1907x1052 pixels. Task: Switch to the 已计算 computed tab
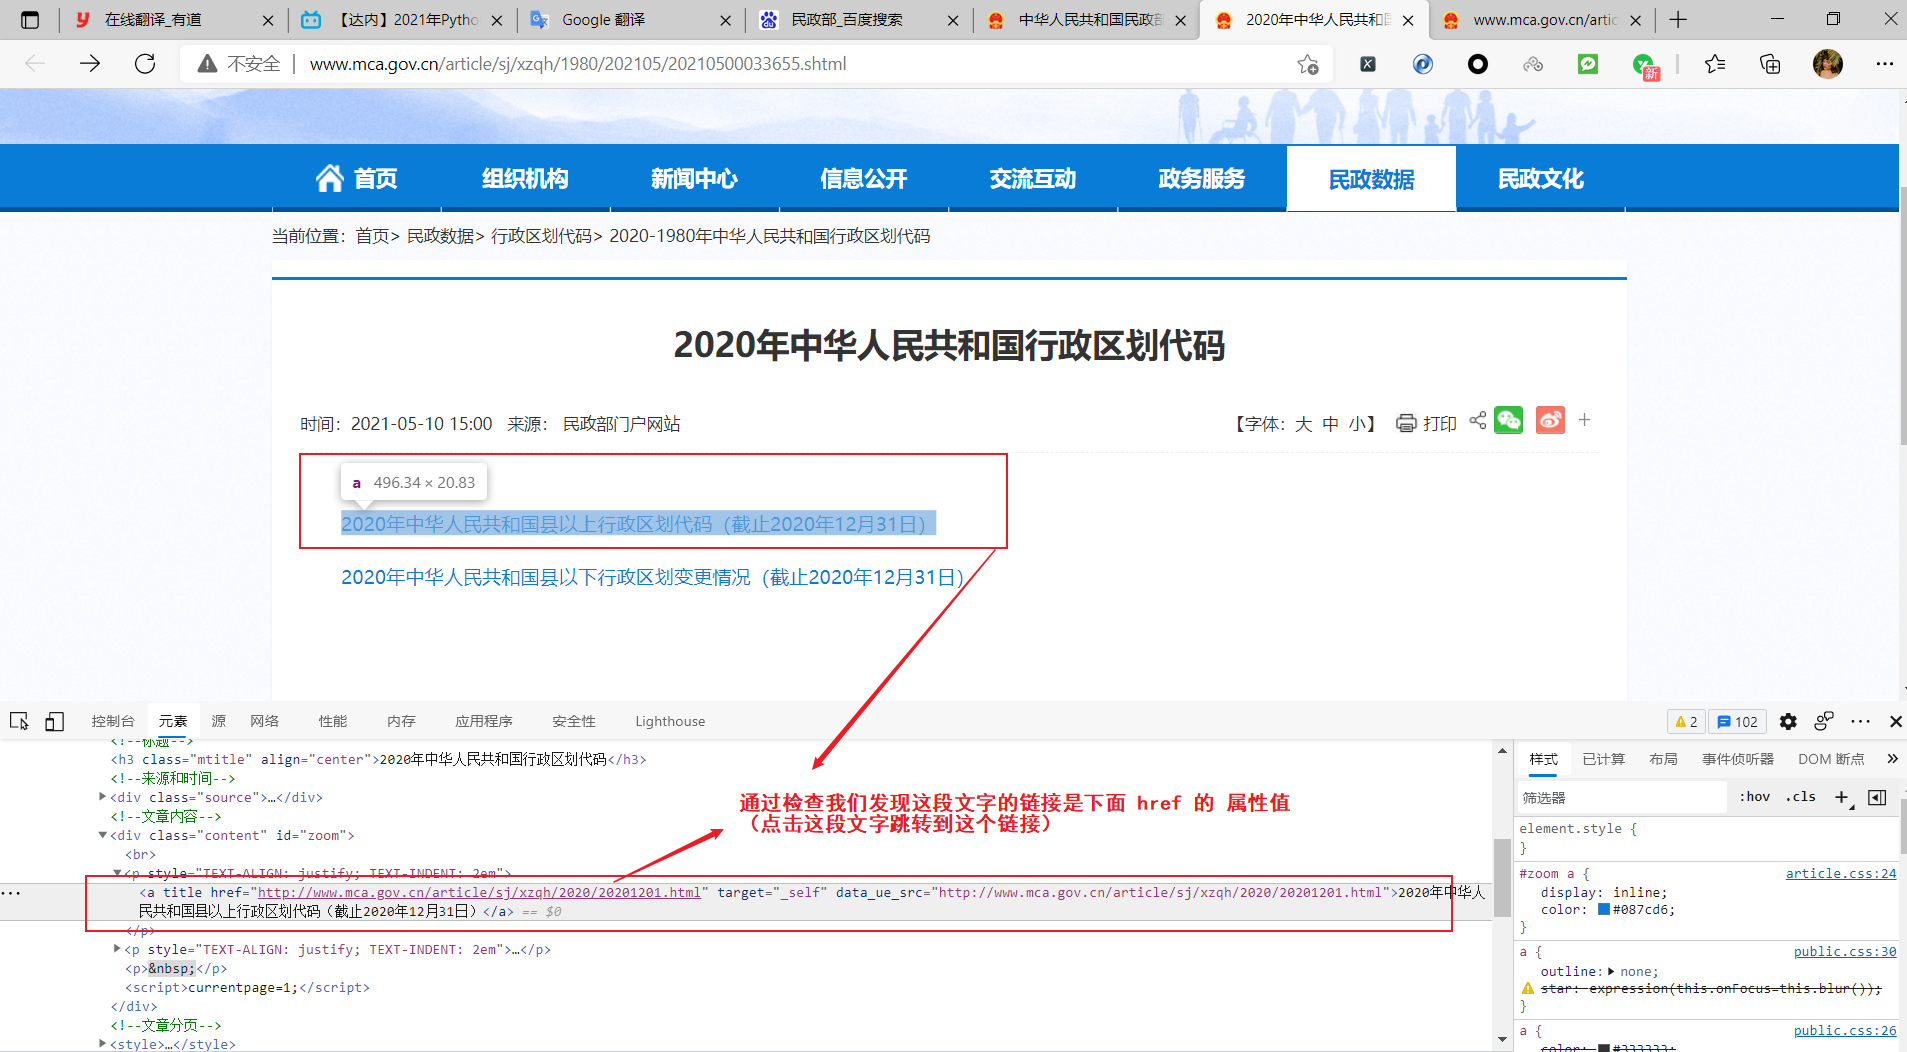coord(1604,759)
